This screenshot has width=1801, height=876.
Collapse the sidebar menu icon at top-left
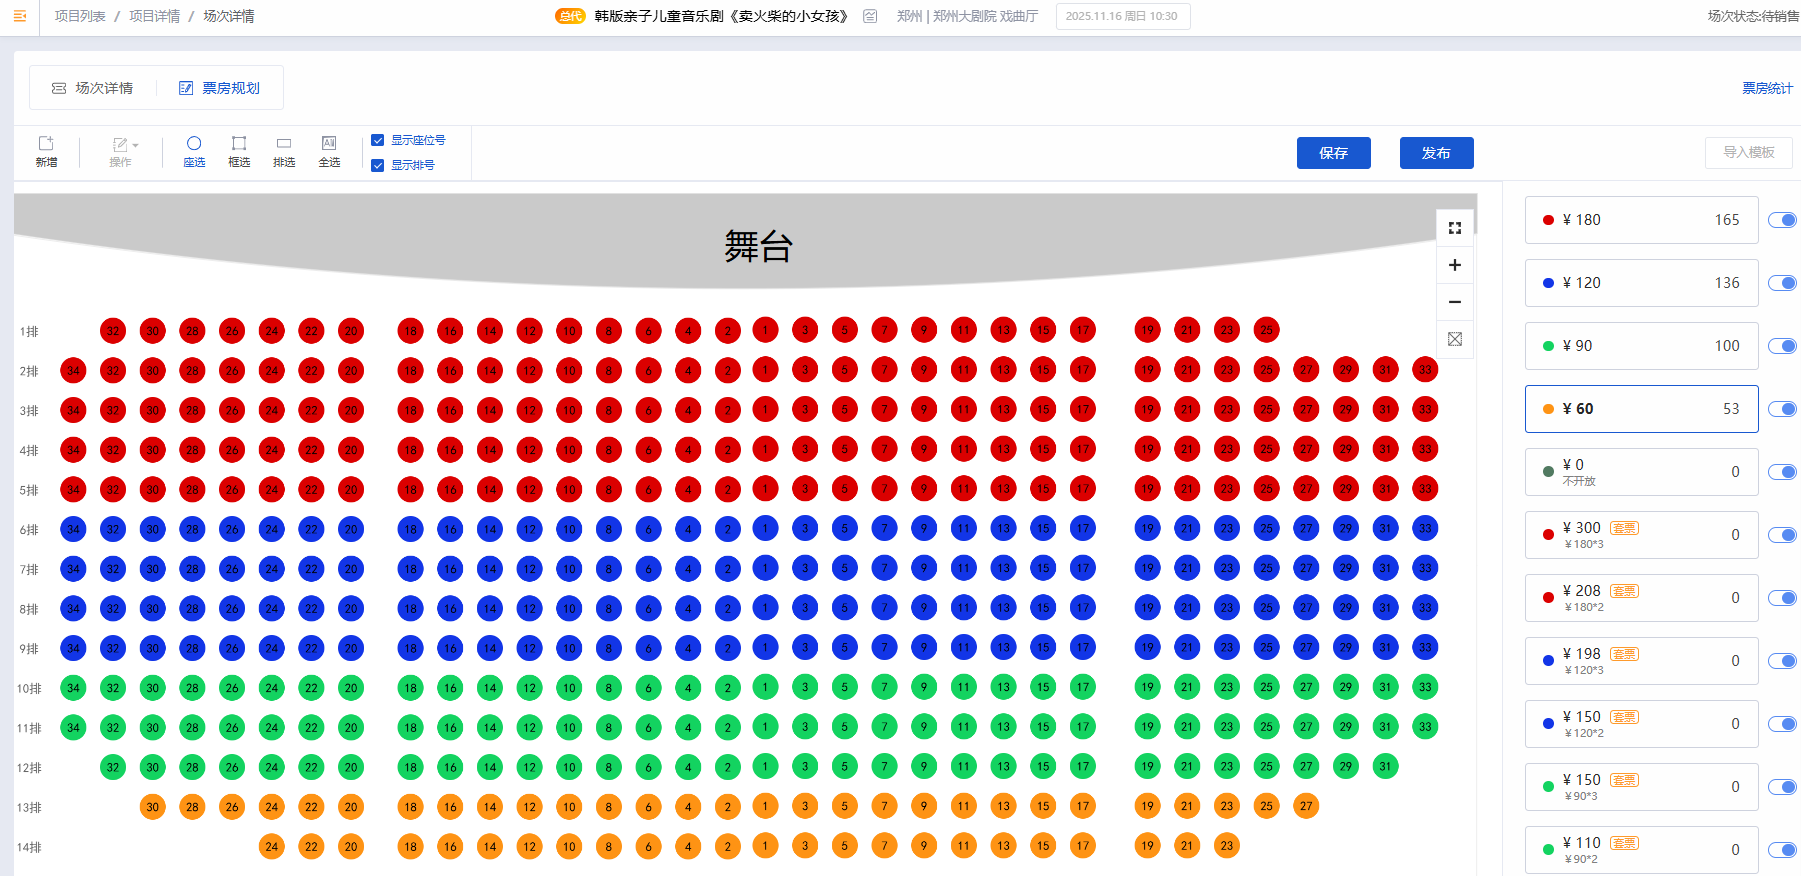coord(19,16)
